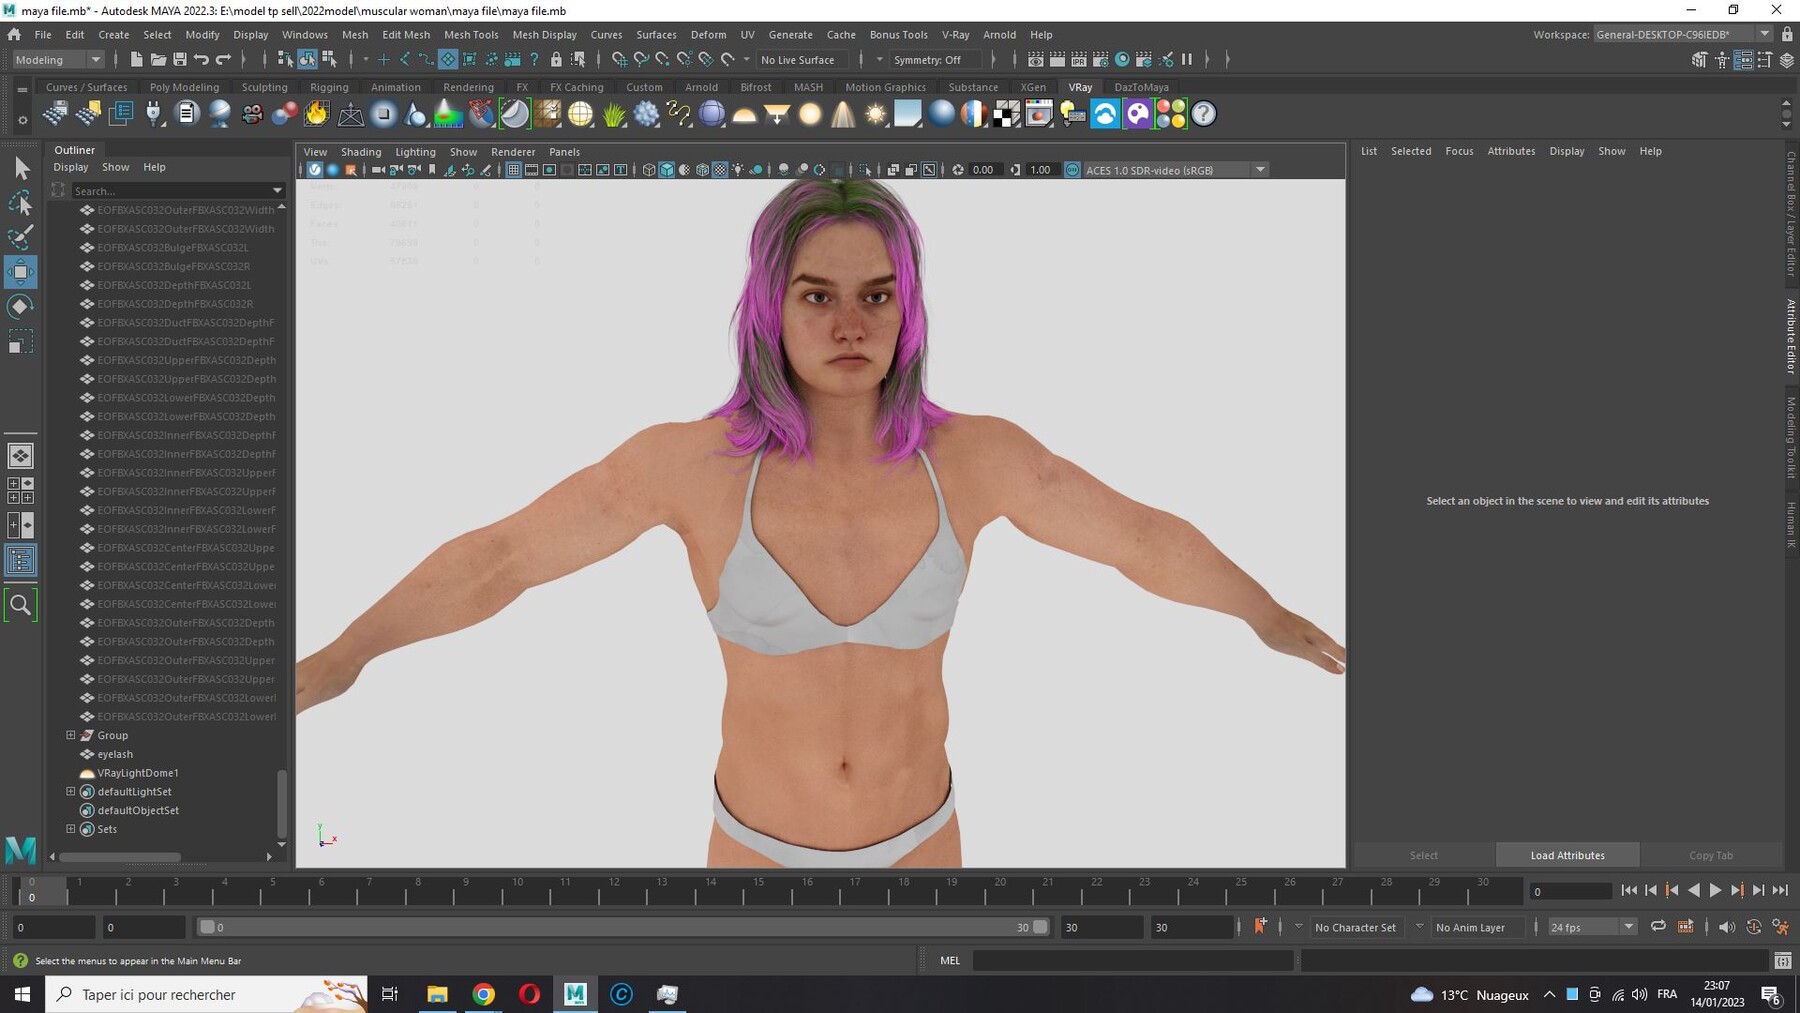The image size is (1800, 1013).
Task: Toggle the lock selection icon
Action: click(556, 60)
